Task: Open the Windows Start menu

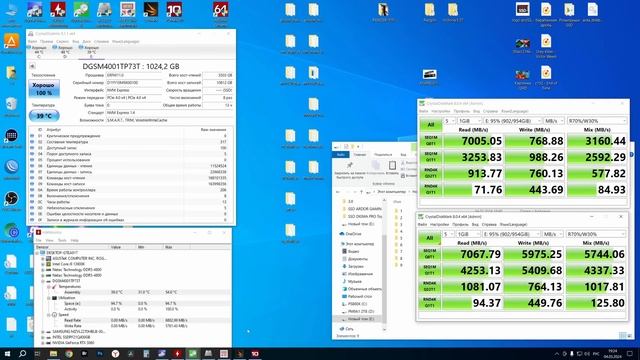Action: pos(7,353)
